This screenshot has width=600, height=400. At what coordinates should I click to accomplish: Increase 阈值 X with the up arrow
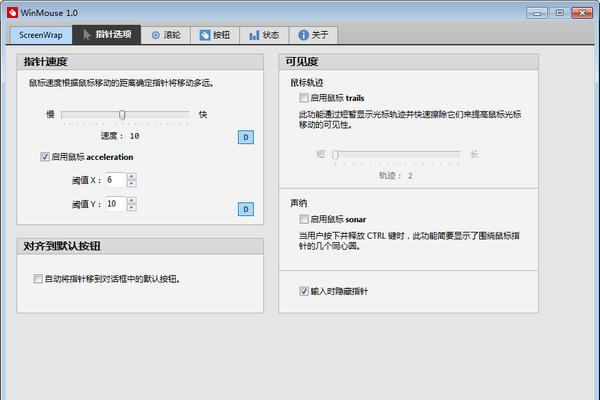tap(132, 176)
